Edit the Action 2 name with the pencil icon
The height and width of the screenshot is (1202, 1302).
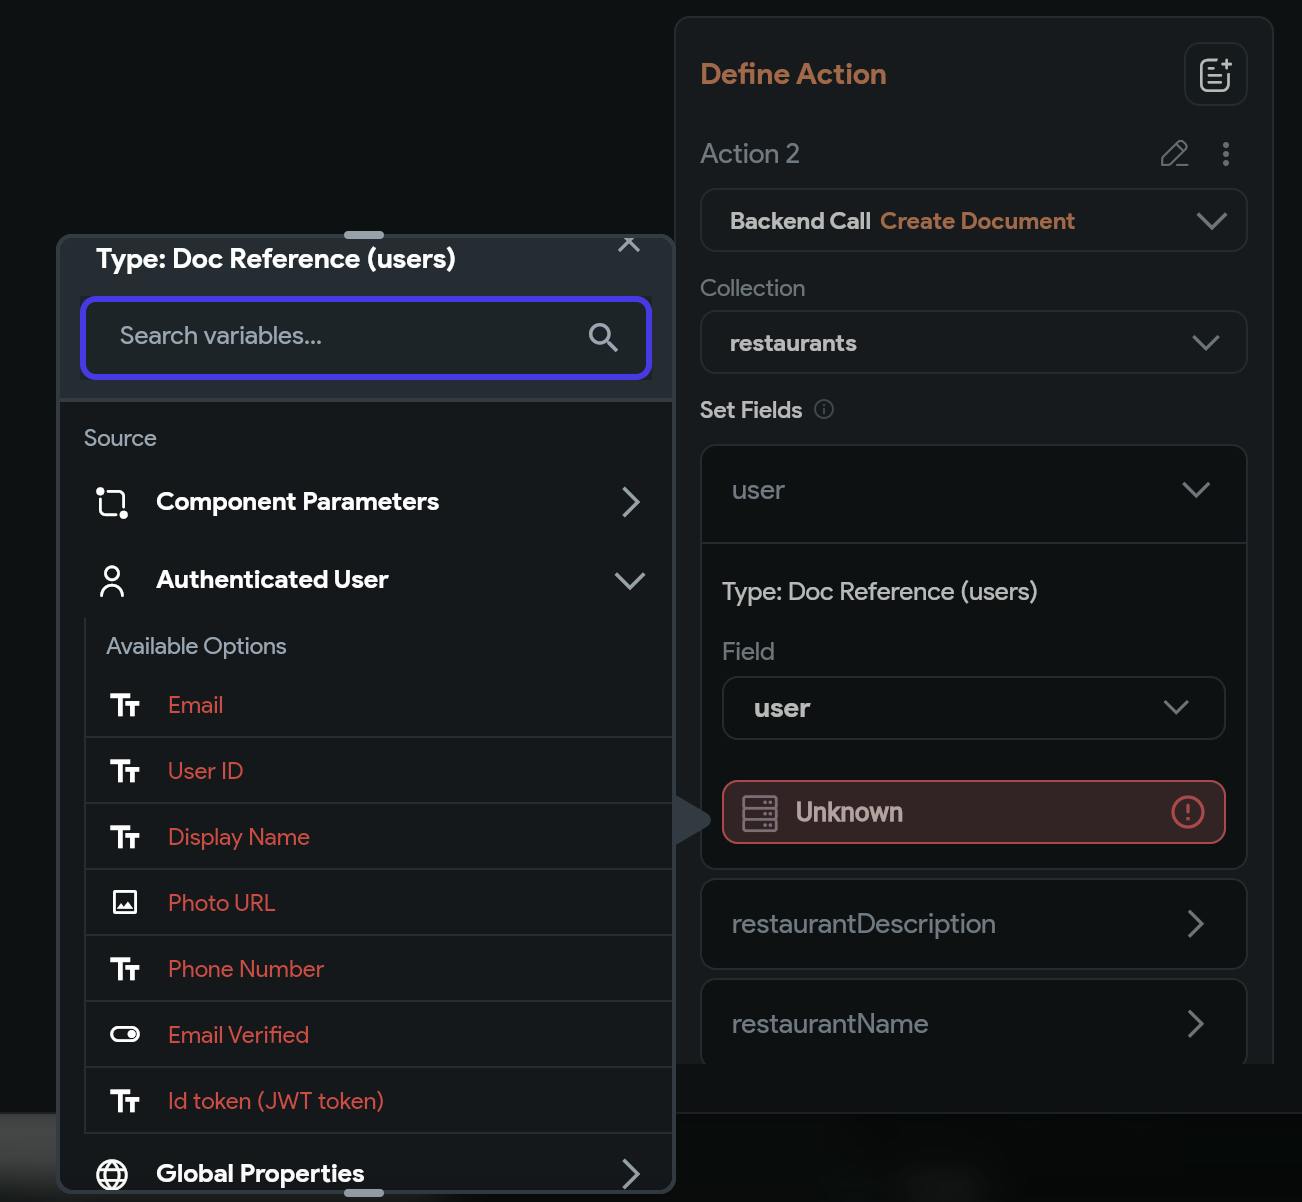click(1174, 153)
